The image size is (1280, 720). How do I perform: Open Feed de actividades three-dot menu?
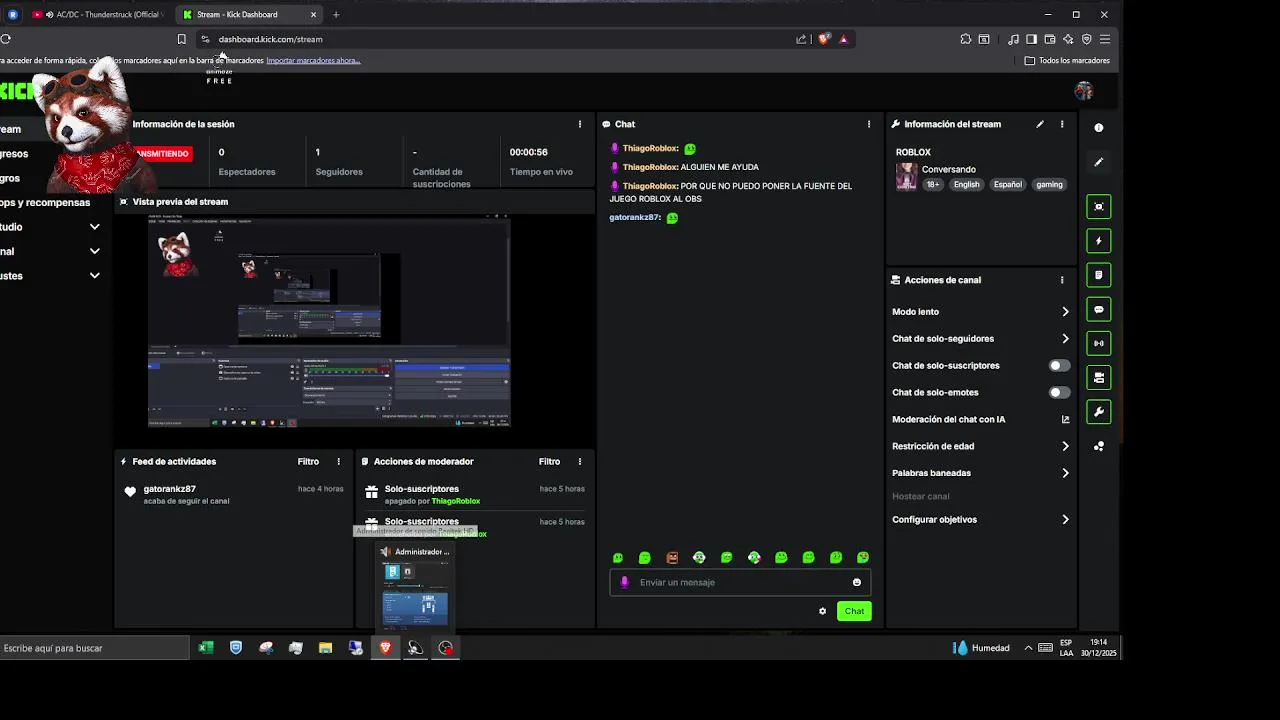(x=338, y=461)
